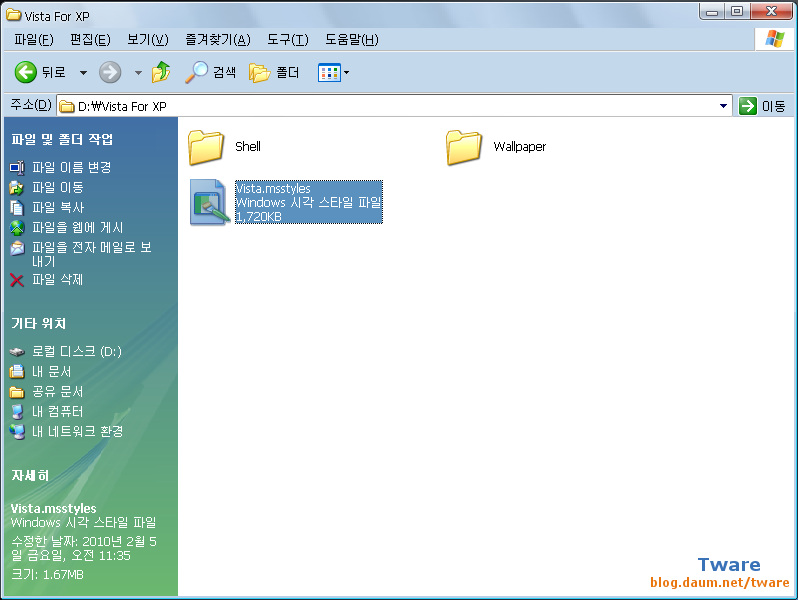Click the My Computer icon

tap(17, 412)
